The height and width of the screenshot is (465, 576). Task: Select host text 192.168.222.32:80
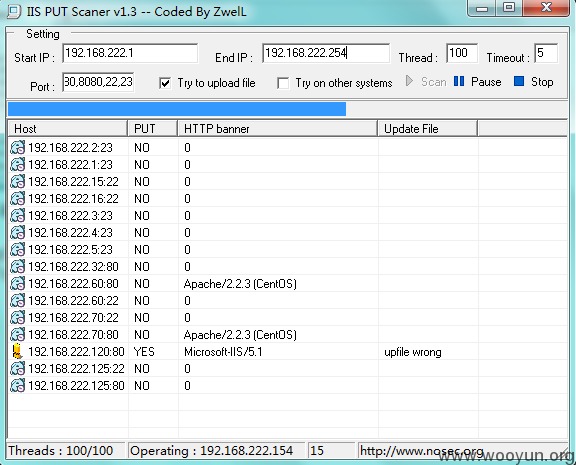(x=73, y=266)
